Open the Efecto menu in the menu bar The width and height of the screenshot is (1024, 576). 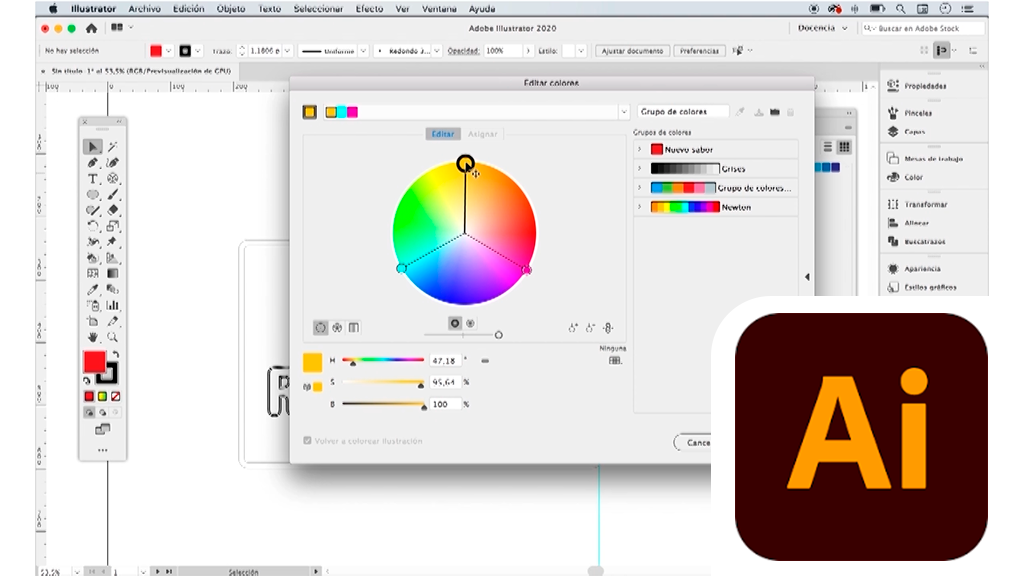[368, 9]
